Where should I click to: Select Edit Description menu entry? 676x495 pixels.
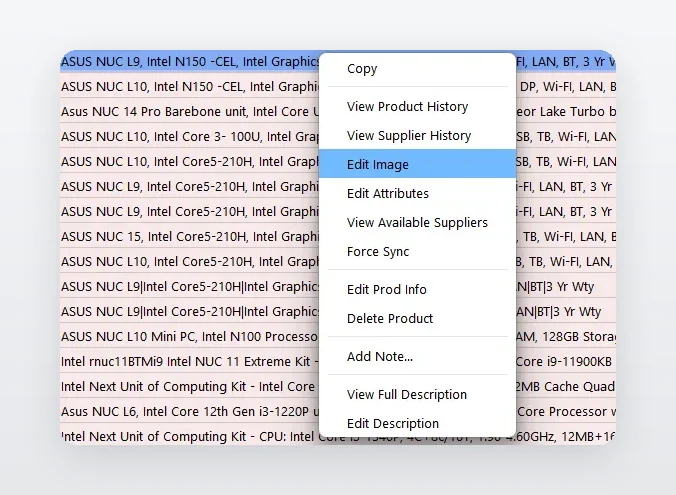(x=417, y=423)
